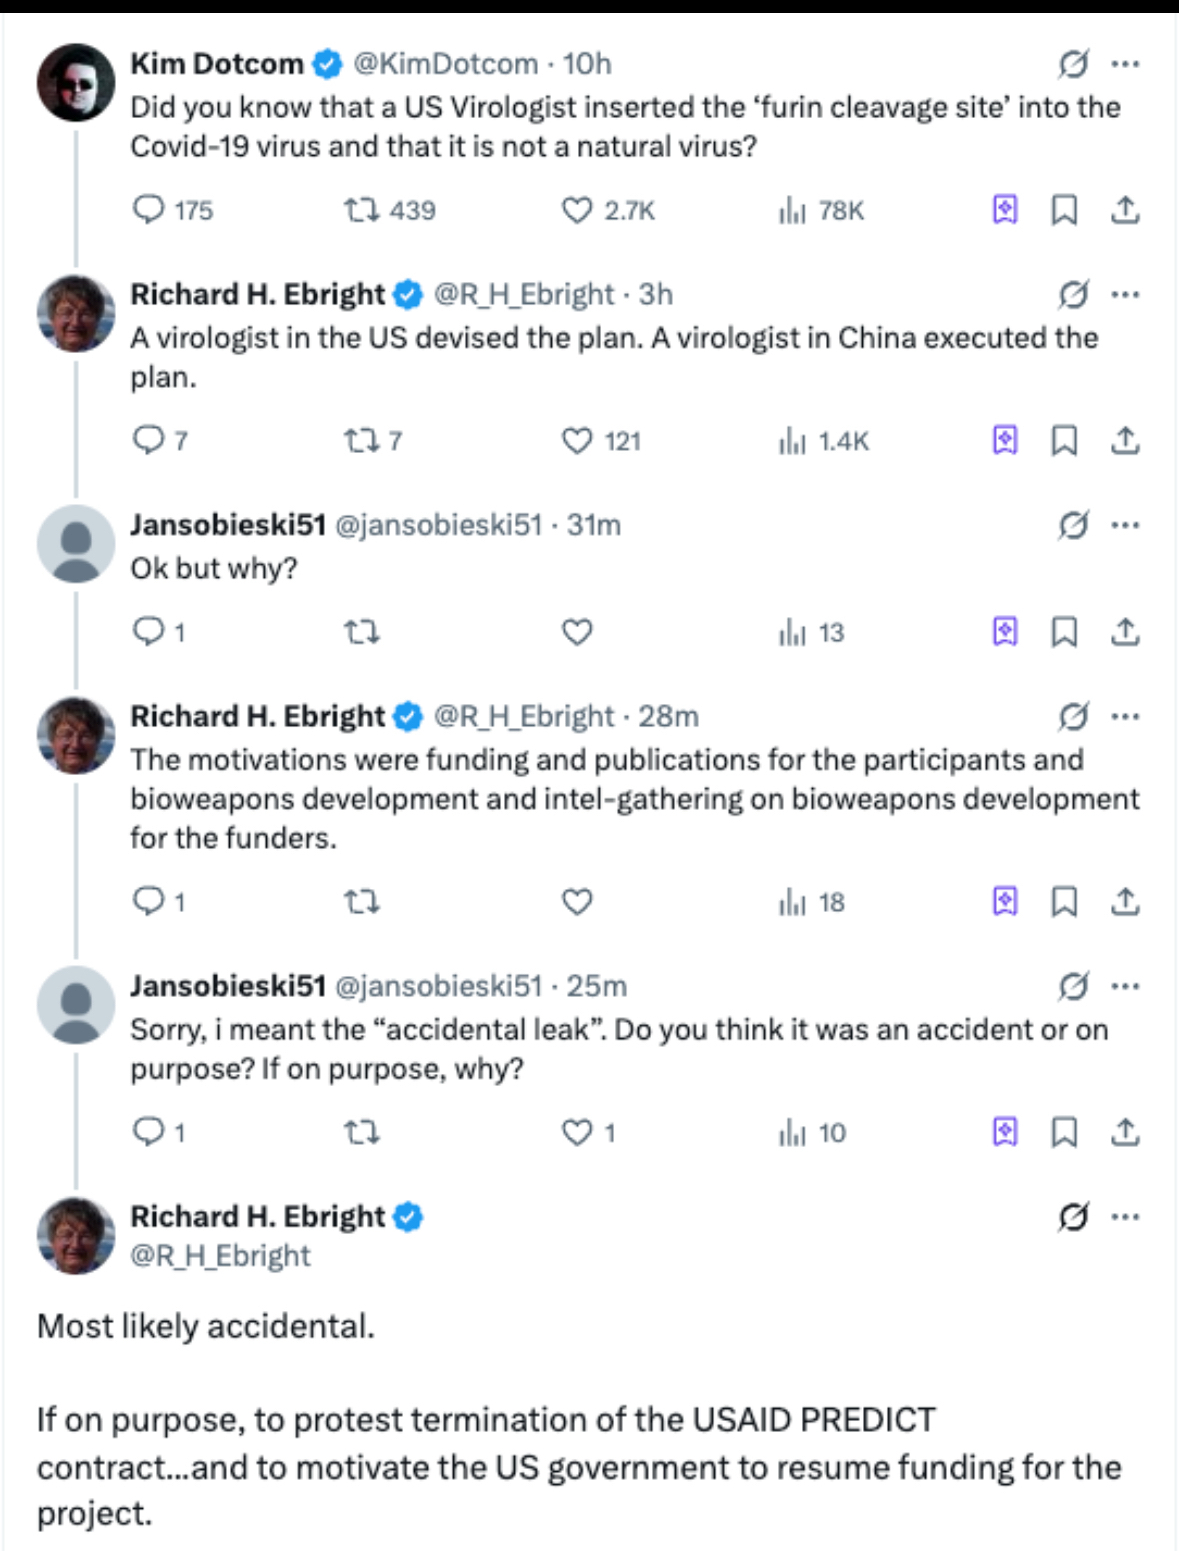The image size is (1179, 1551).
Task: Reply to Jansobieski51's 'Ok but why?' tweet
Action: (149, 632)
